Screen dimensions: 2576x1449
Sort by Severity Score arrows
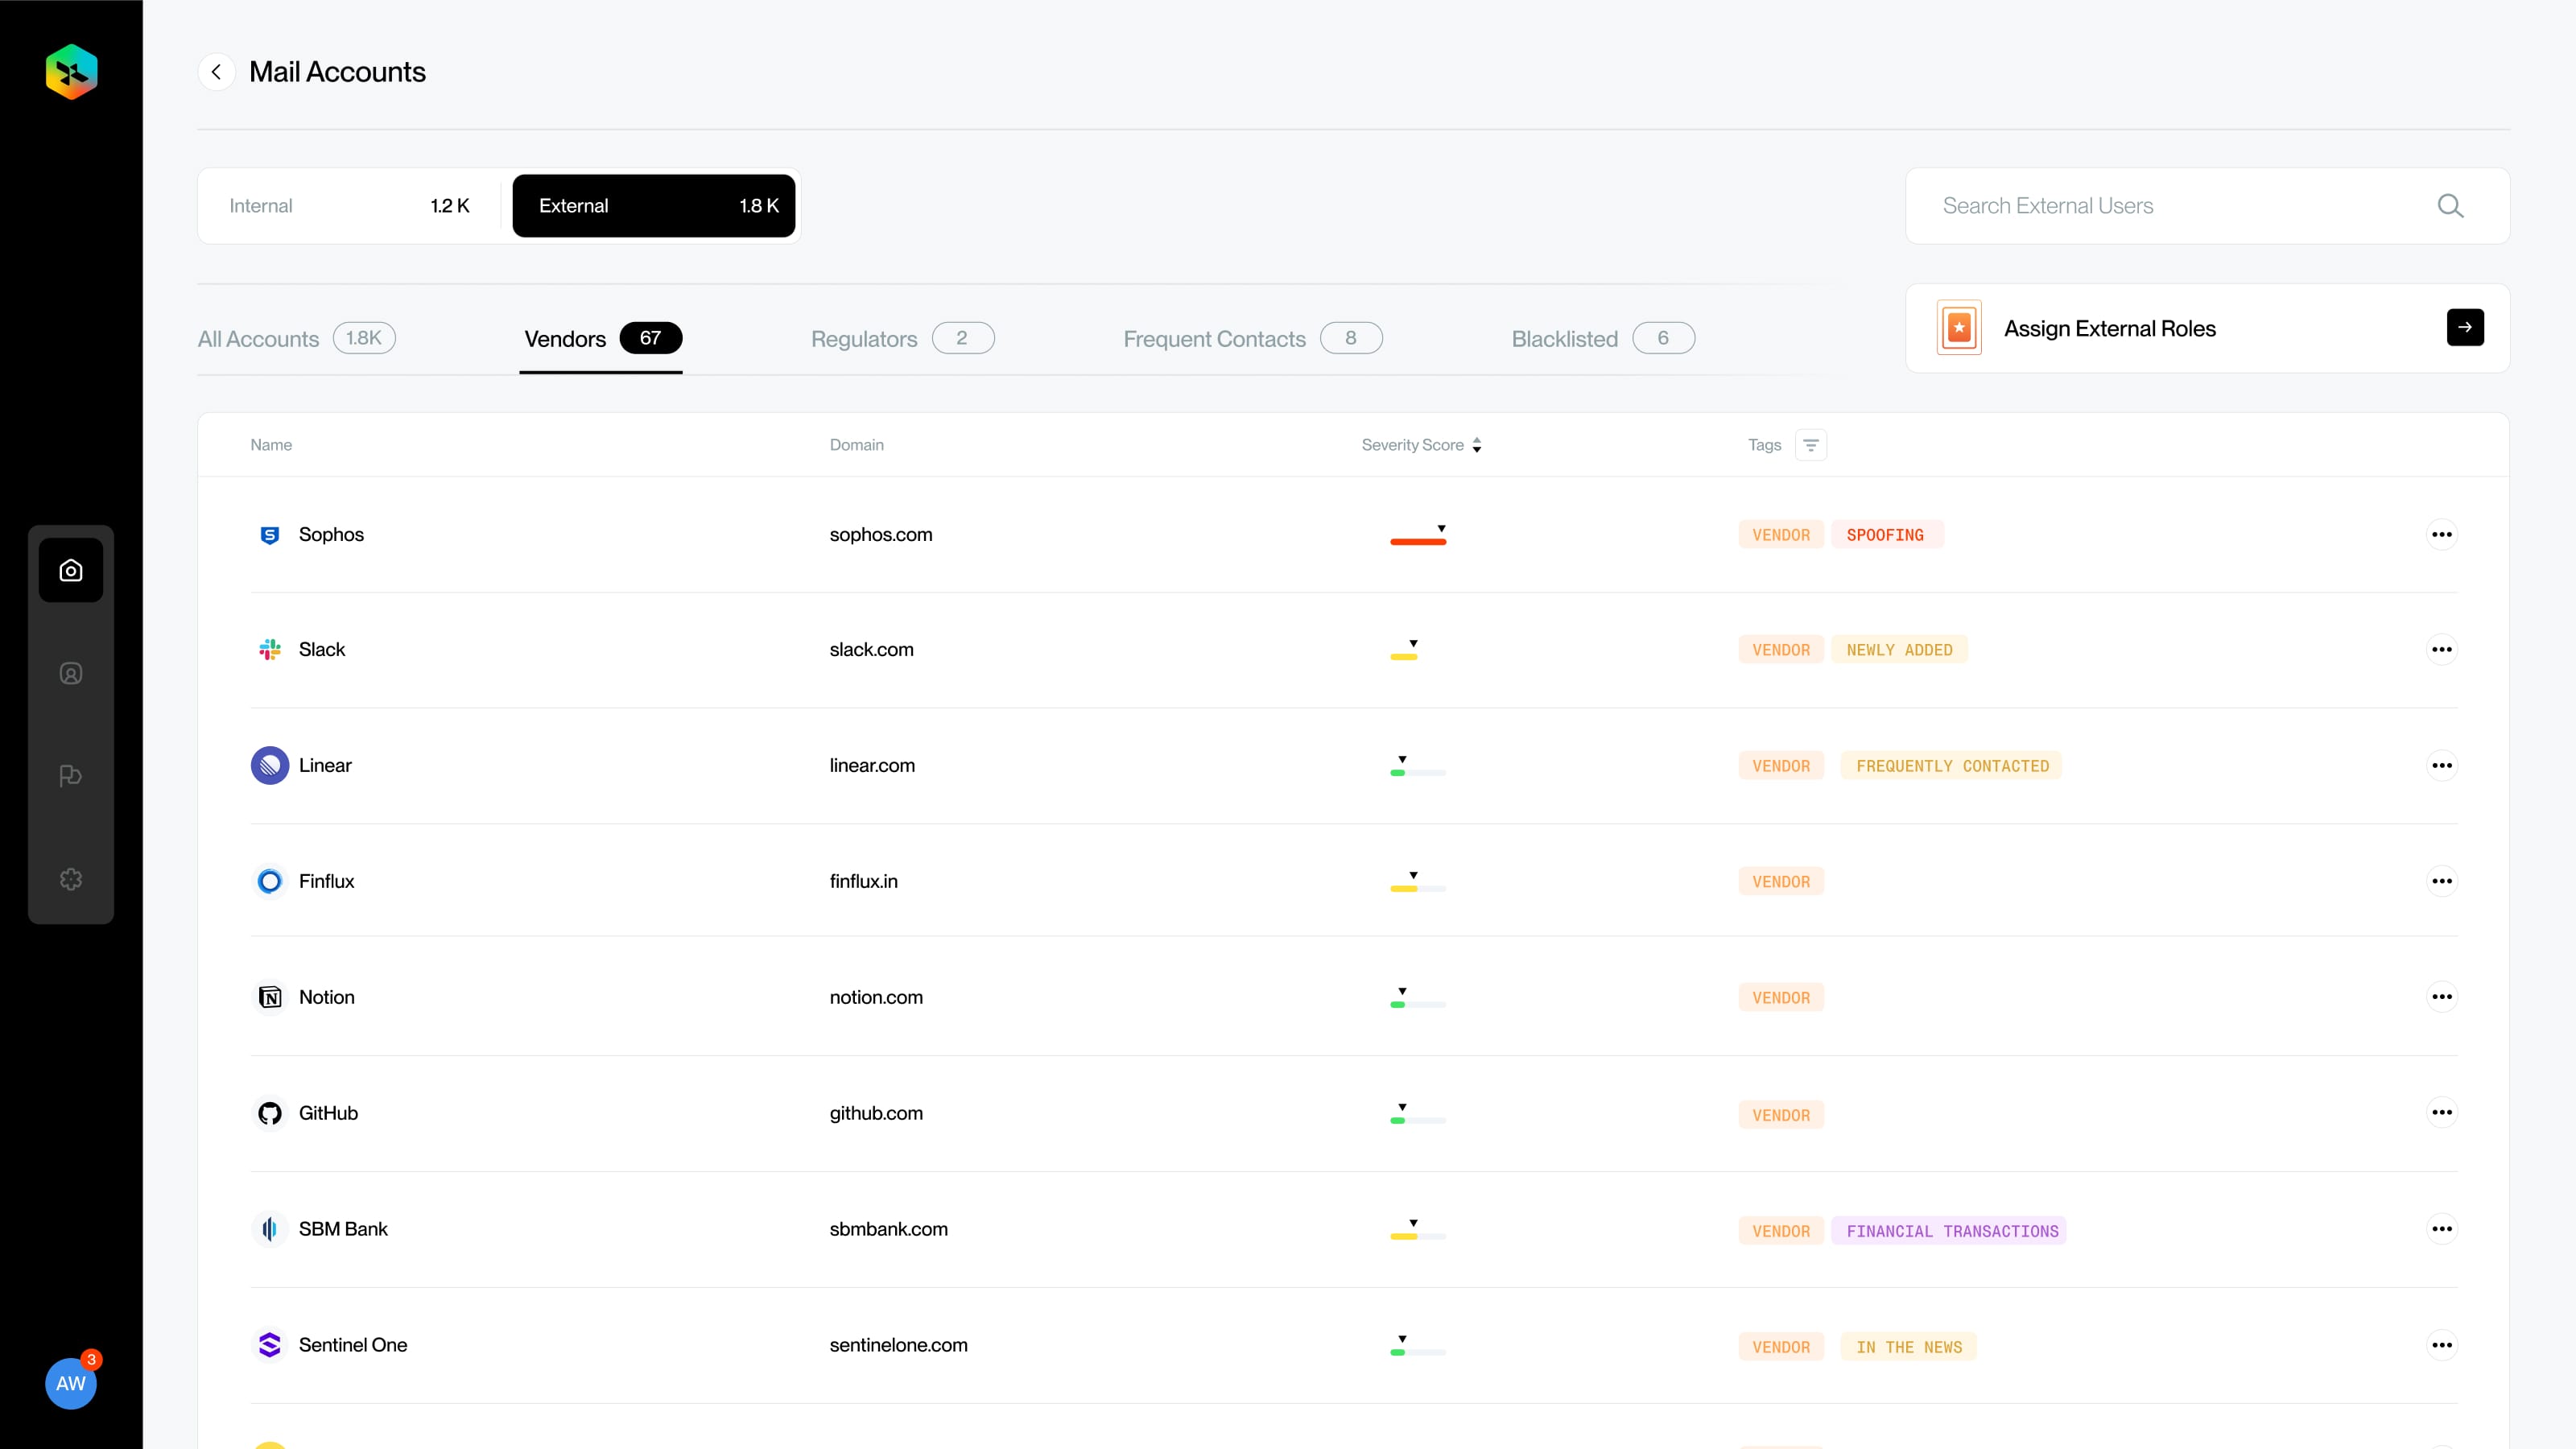pyautogui.click(x=1477, y=445)
